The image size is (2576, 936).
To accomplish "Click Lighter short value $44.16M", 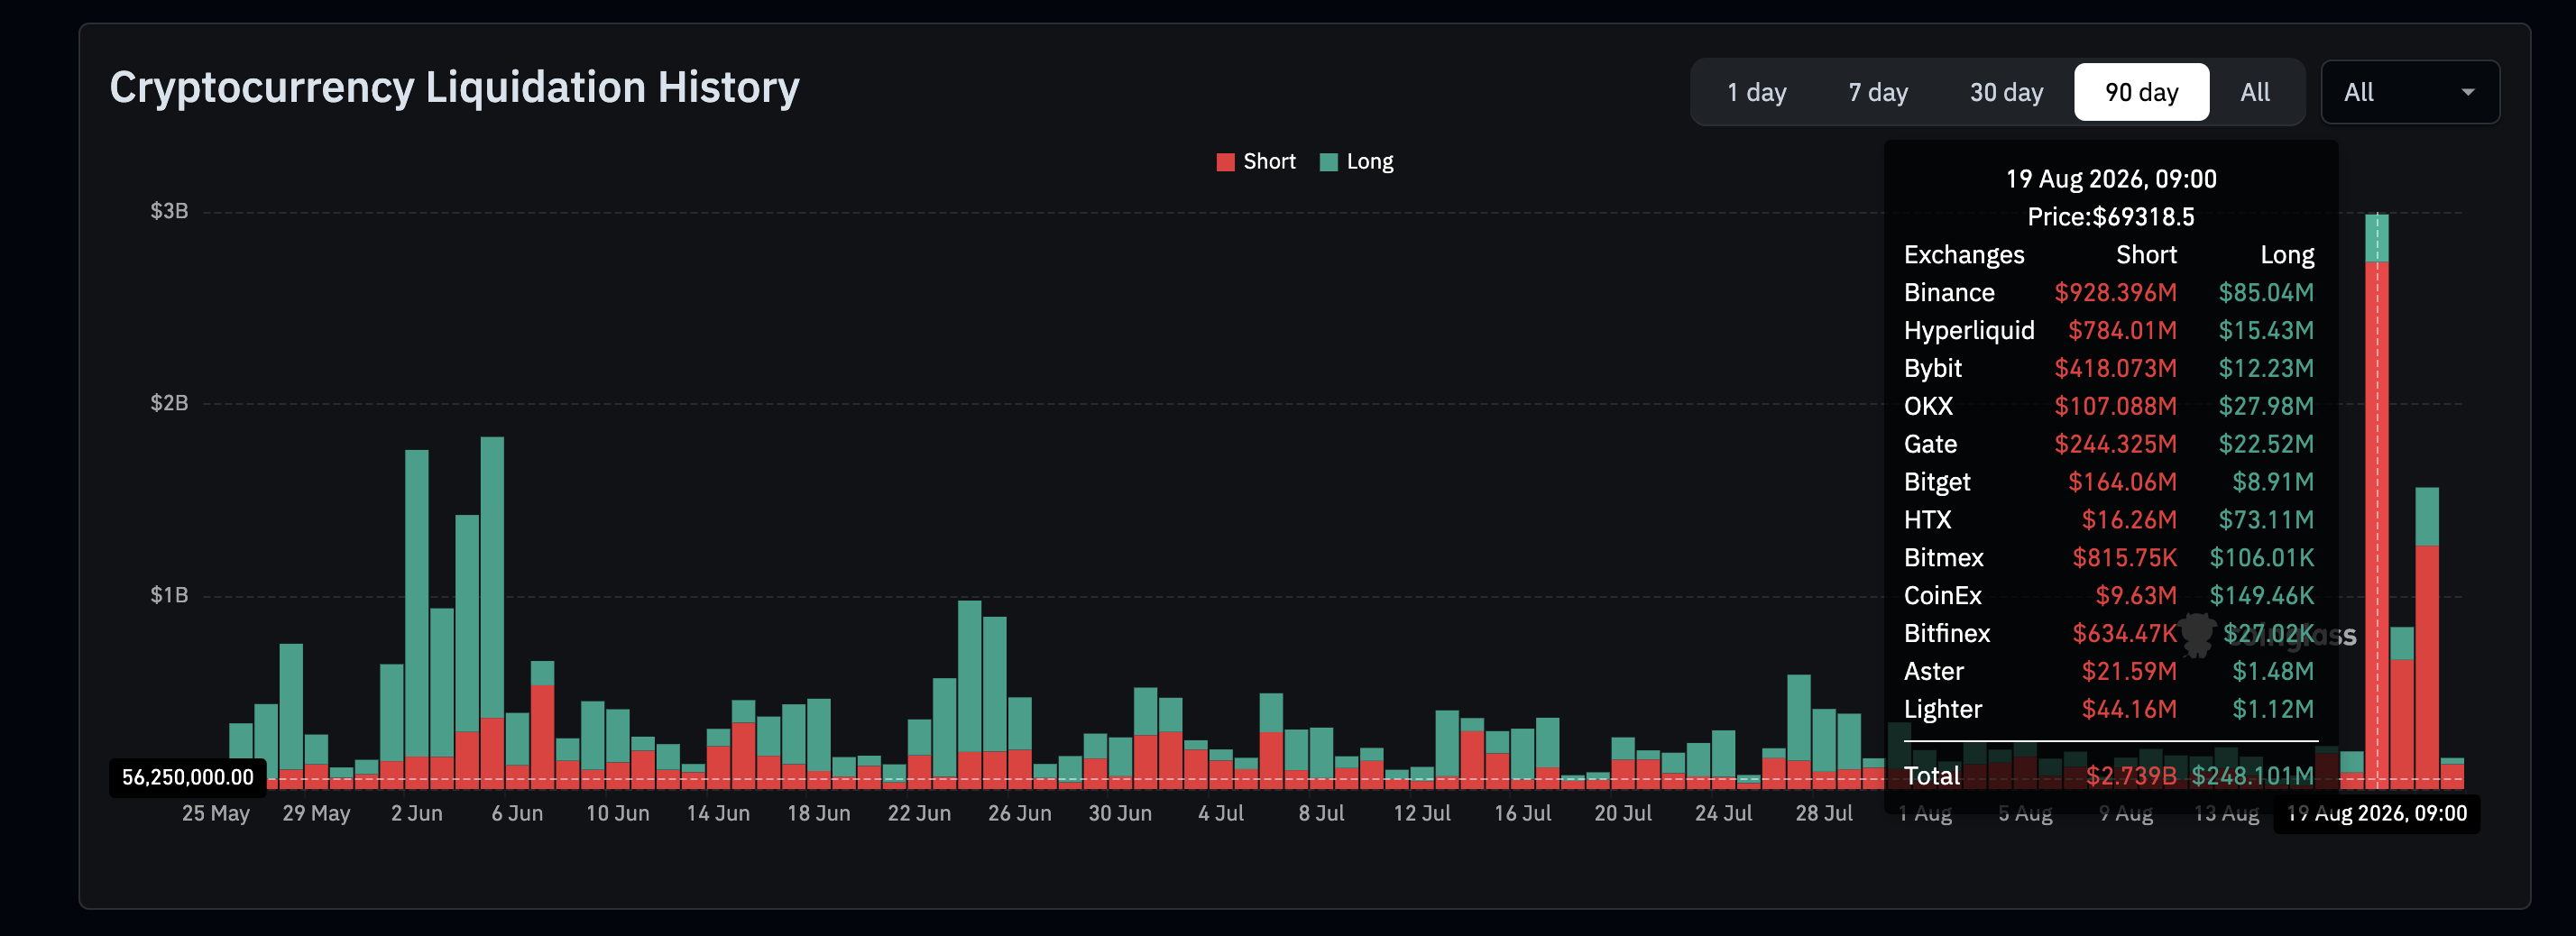I will (2129, 710).
